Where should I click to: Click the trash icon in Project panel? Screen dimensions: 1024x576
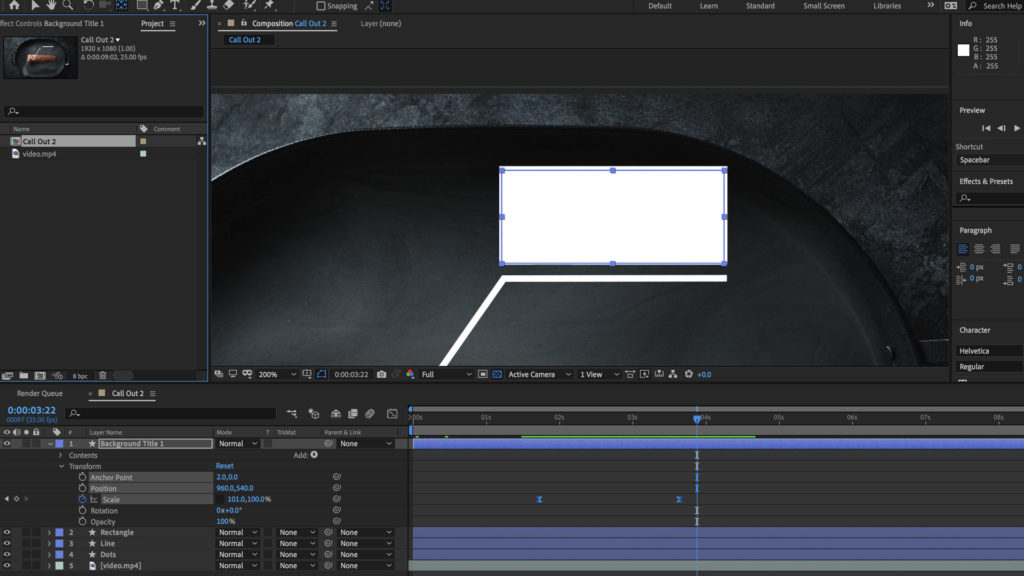coord(103,375)
